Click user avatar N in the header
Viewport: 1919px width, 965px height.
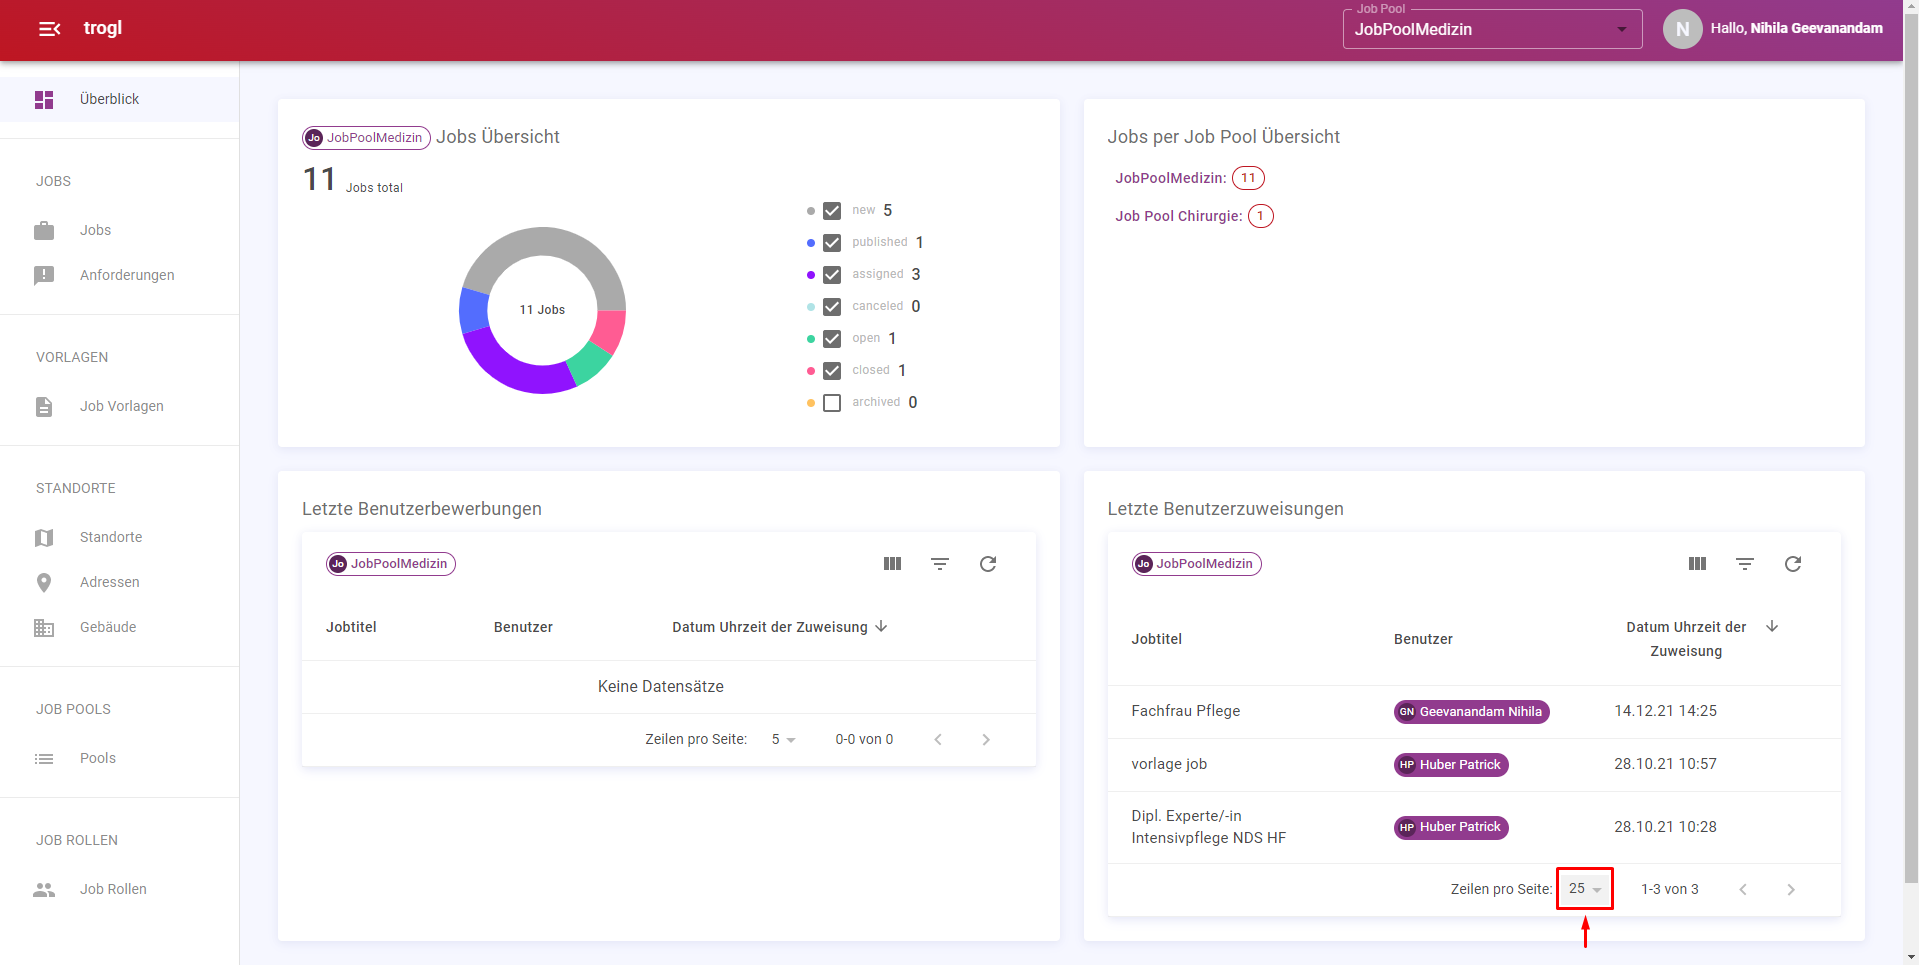point(1682,29)
